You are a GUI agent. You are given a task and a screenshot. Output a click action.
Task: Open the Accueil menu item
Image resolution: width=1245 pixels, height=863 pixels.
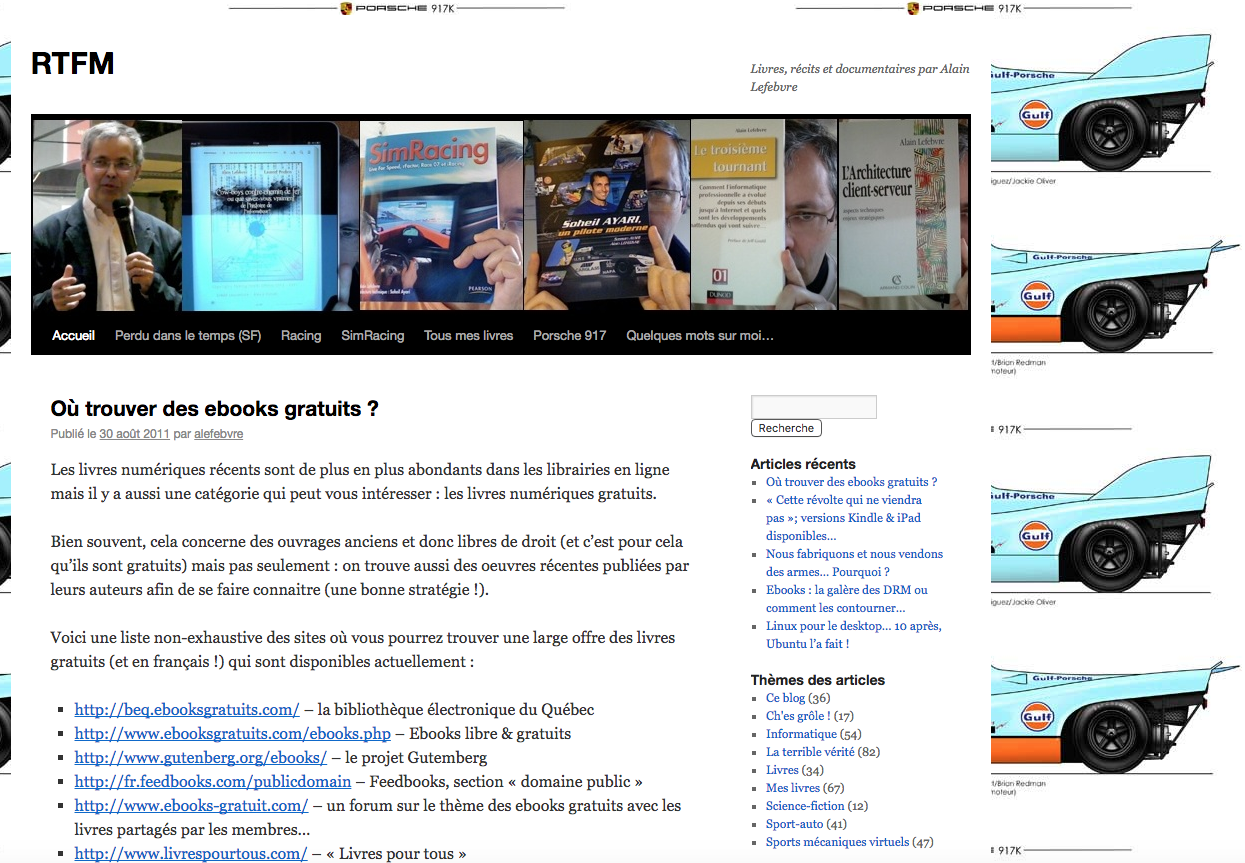click(x=73, y=336)
